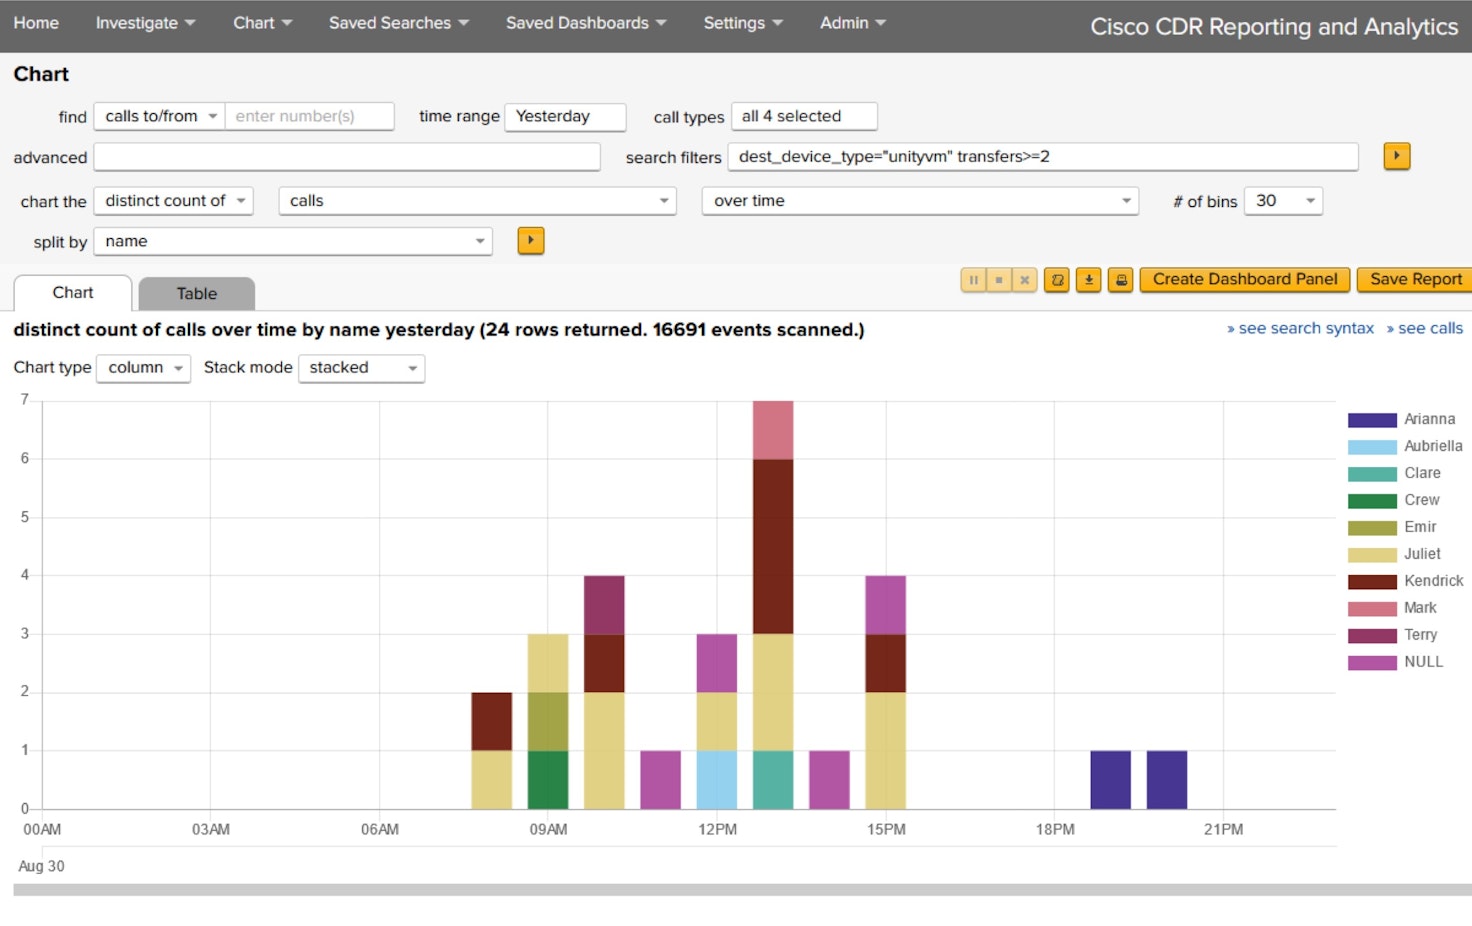This screenshot has width=1472, height=926.
Task: Click the search filters input field
Action: tap(1044, 156)
